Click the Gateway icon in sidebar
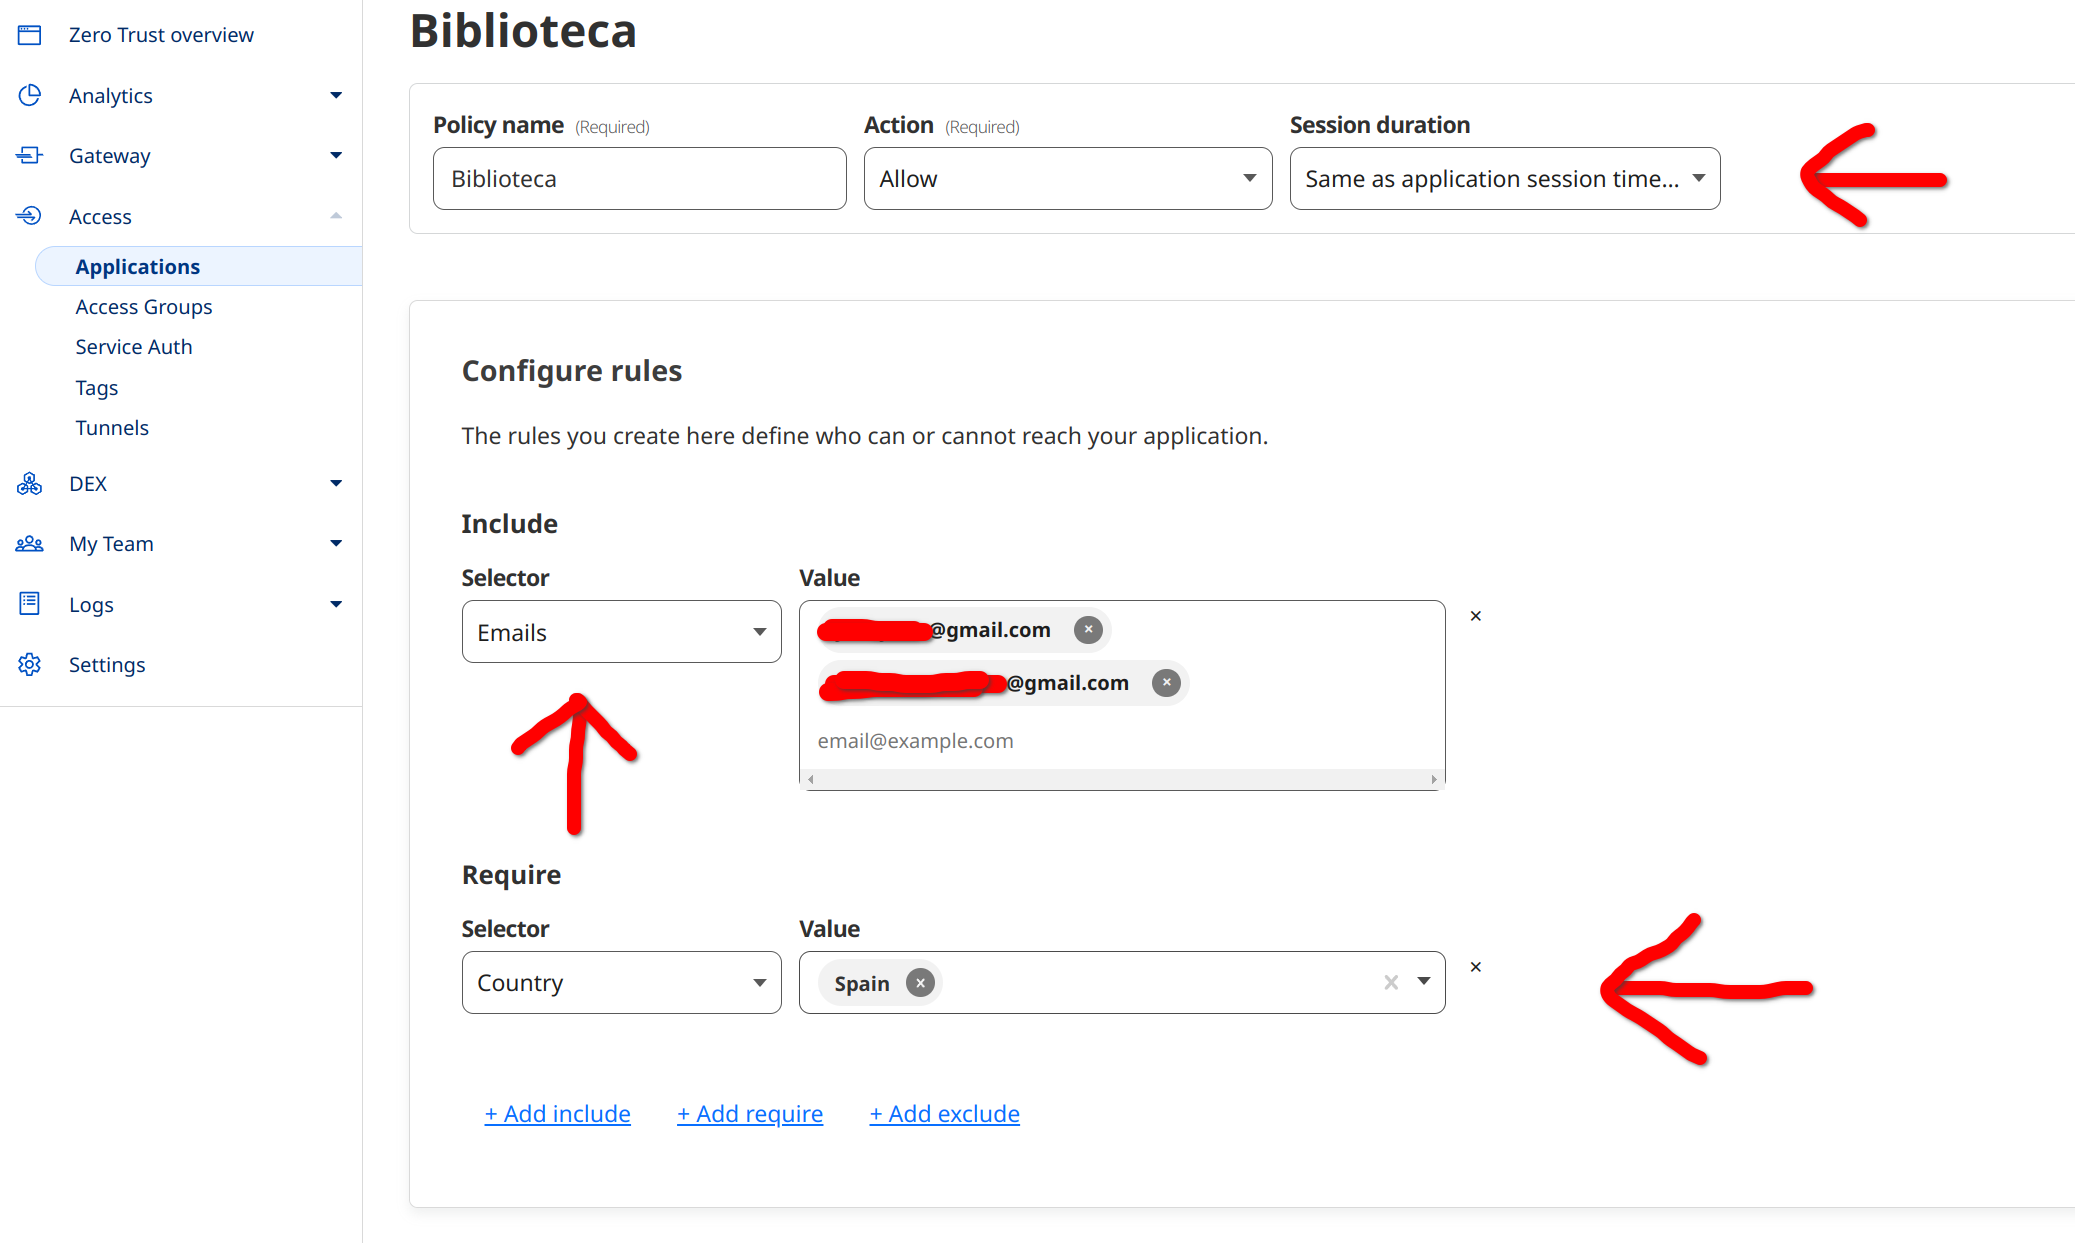 pos(30,155)
